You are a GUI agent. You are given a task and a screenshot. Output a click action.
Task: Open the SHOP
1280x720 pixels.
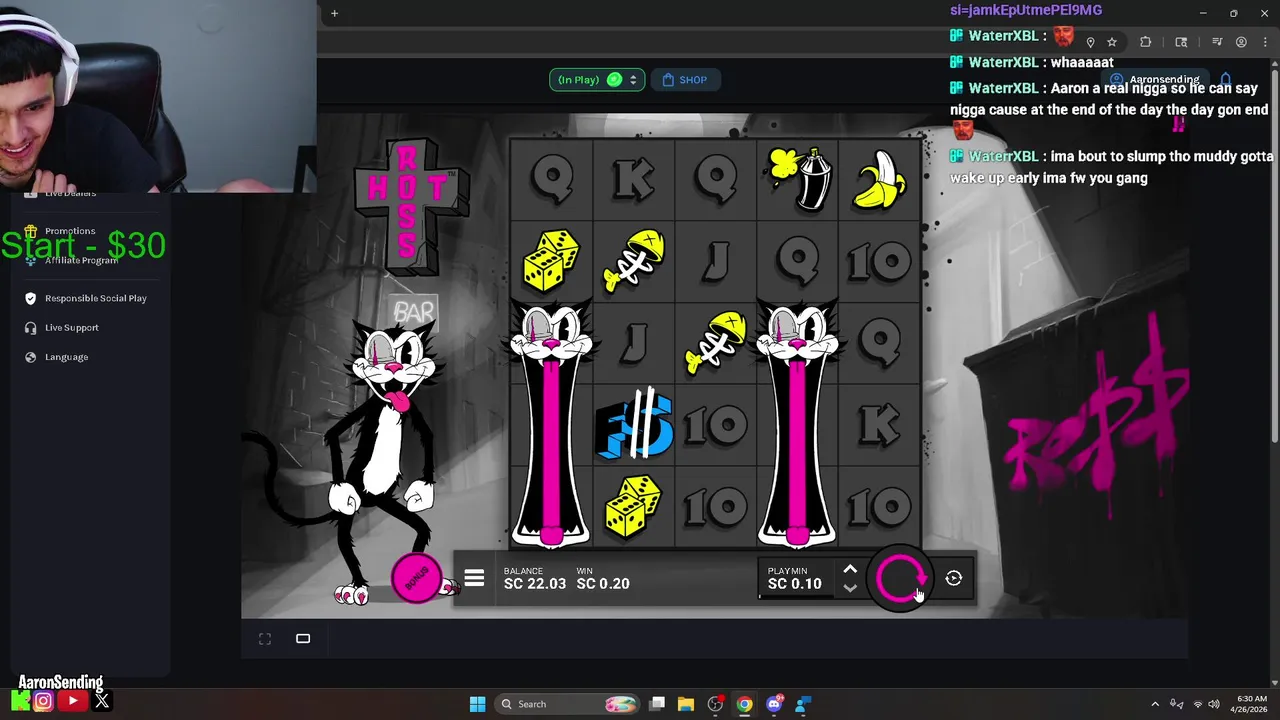click(x=685, y=80)
